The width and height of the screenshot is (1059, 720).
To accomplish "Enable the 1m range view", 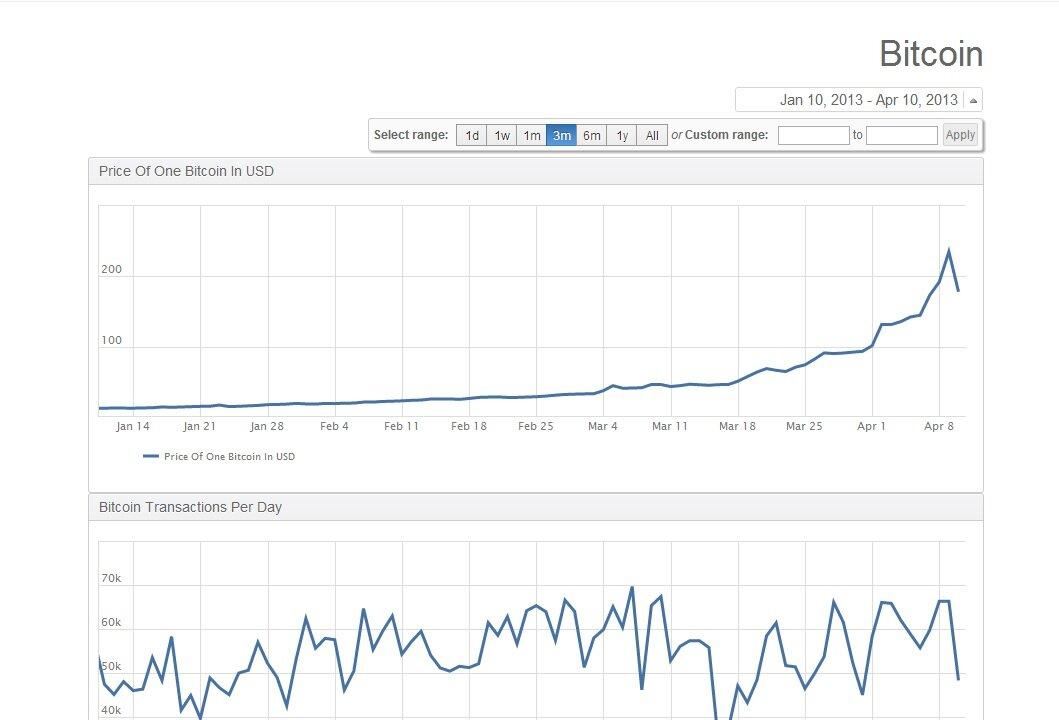I will pos(531,135).
